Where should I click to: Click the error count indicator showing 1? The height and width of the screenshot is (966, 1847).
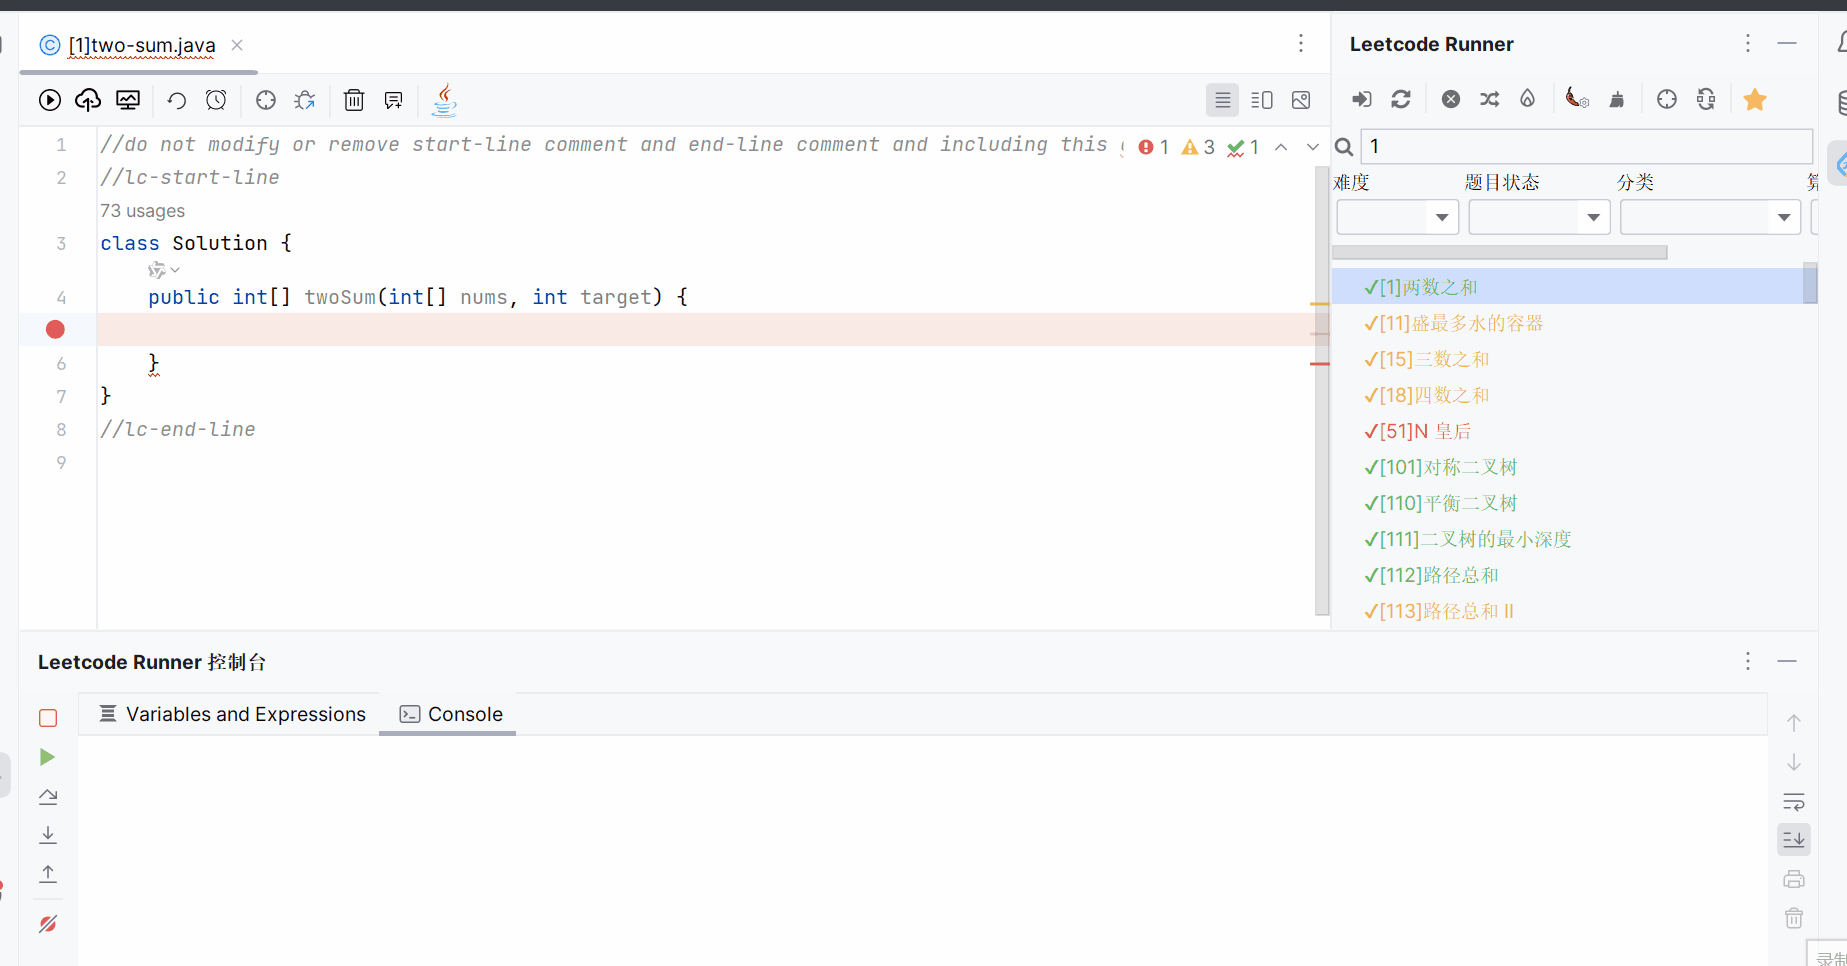click(1154, 147)
